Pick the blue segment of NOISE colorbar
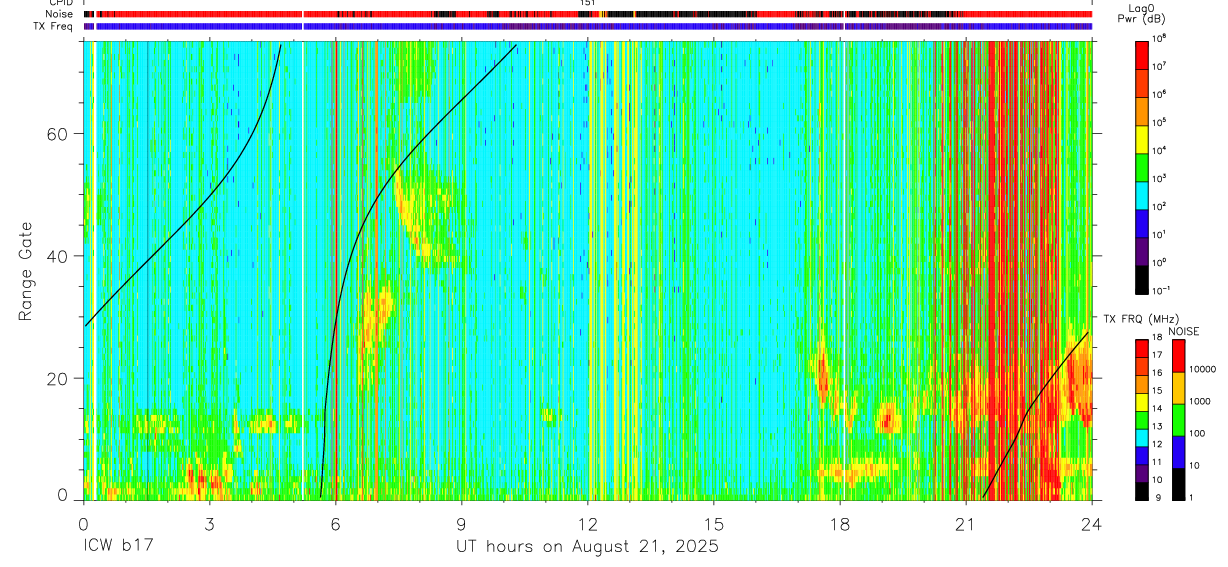Screen dimensions: 1228x567 point(1178,451)
